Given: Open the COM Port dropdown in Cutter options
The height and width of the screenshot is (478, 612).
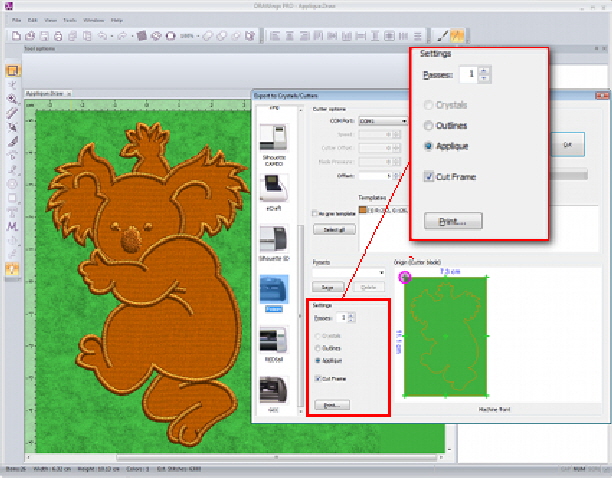Looking at the screenshot, I should tap(383, 121).
